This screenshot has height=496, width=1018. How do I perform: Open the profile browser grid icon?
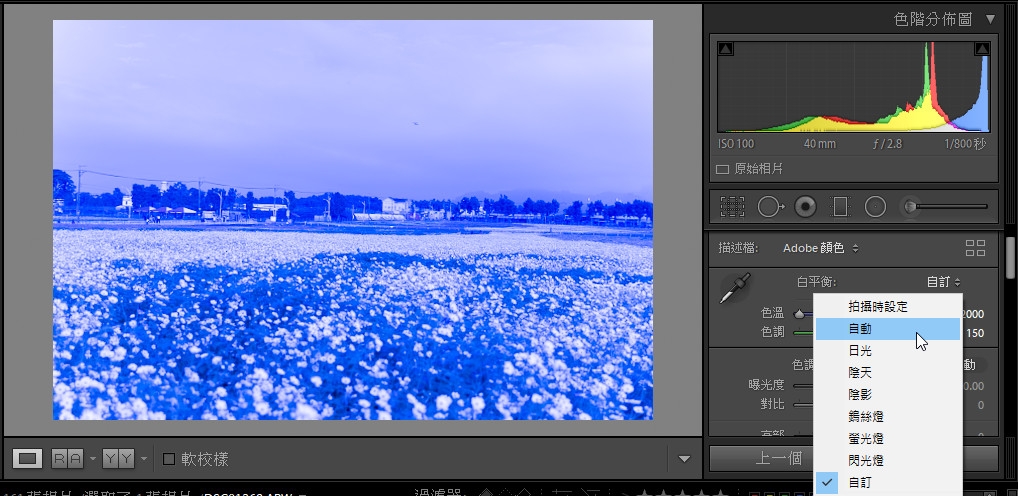pos(975,248)
